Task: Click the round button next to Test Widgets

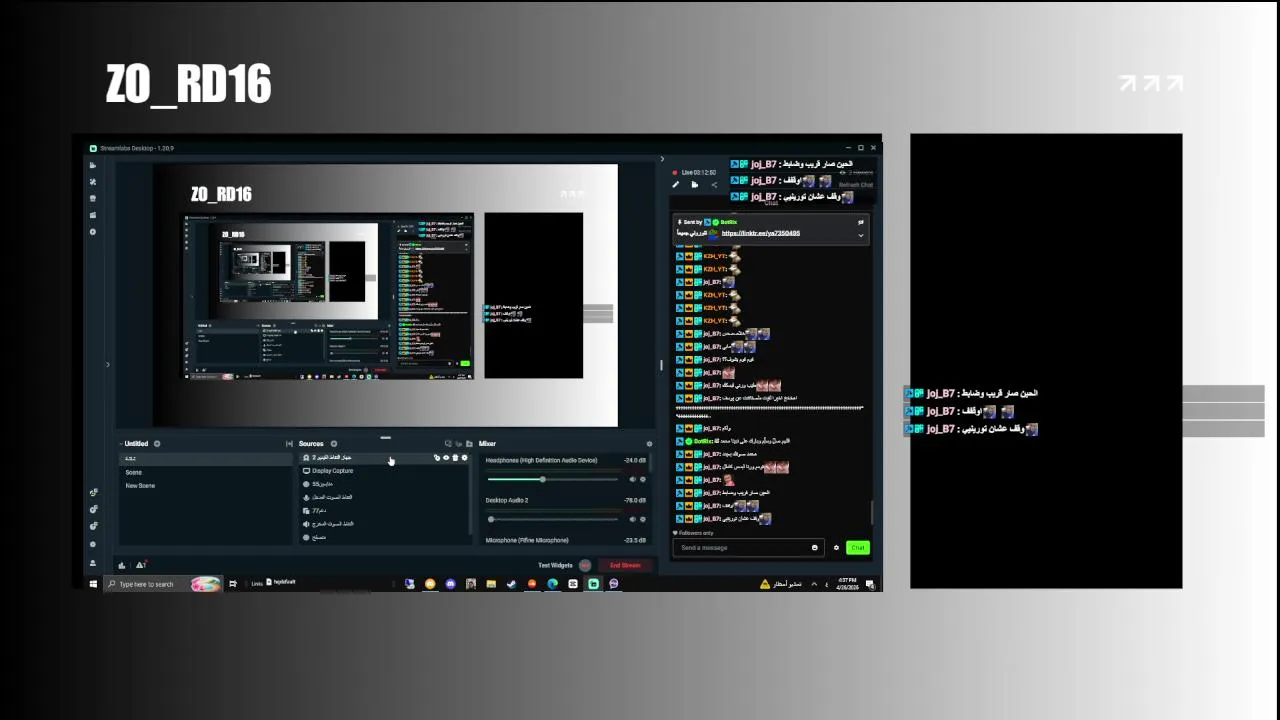Action: (x=585, y=566)
